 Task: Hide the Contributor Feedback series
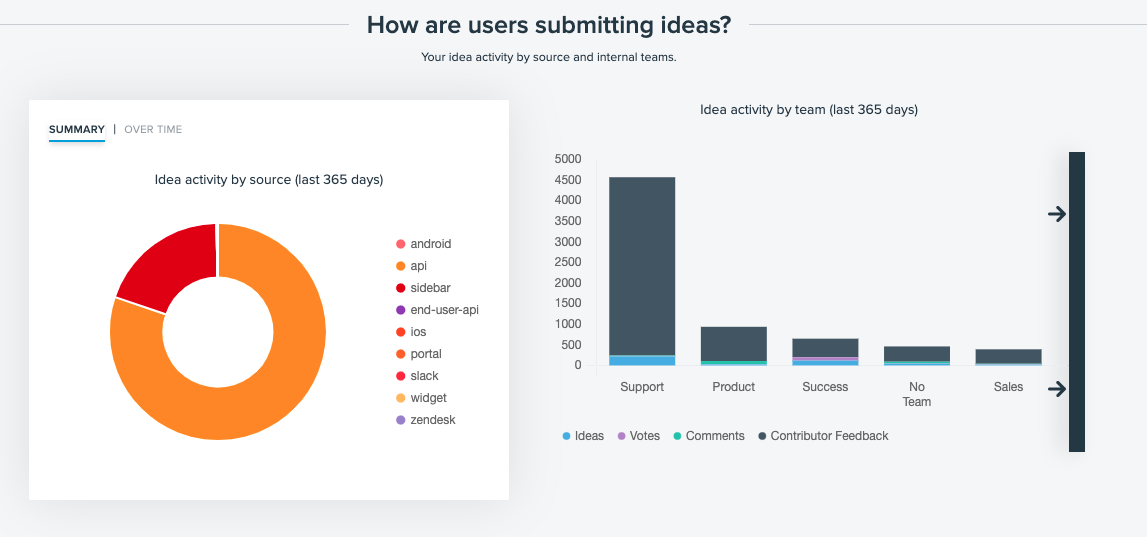pos(823,436)
